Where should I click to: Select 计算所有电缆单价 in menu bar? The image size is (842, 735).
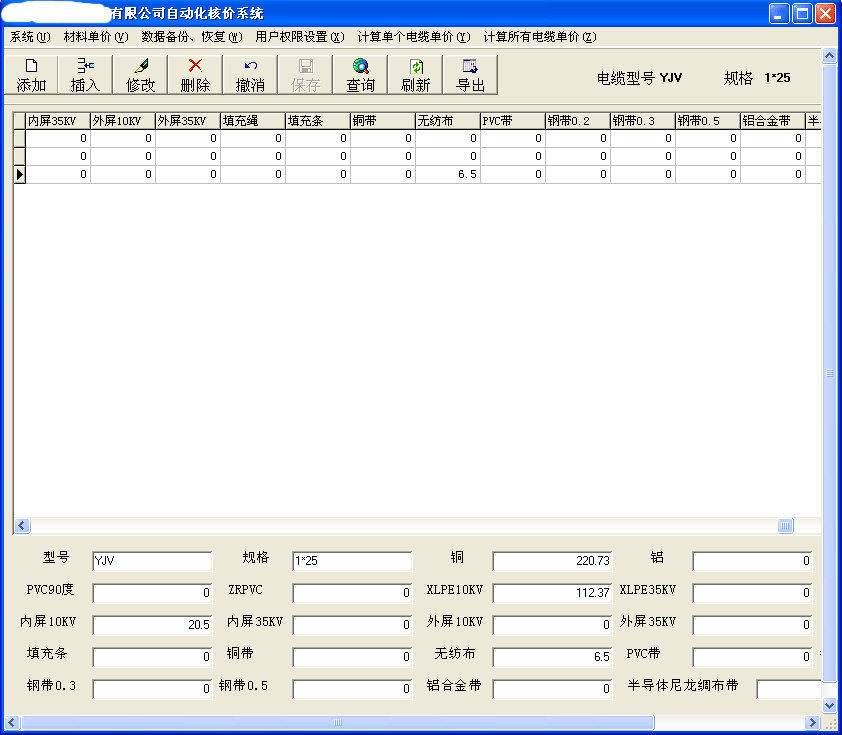(x=539, y=37)
